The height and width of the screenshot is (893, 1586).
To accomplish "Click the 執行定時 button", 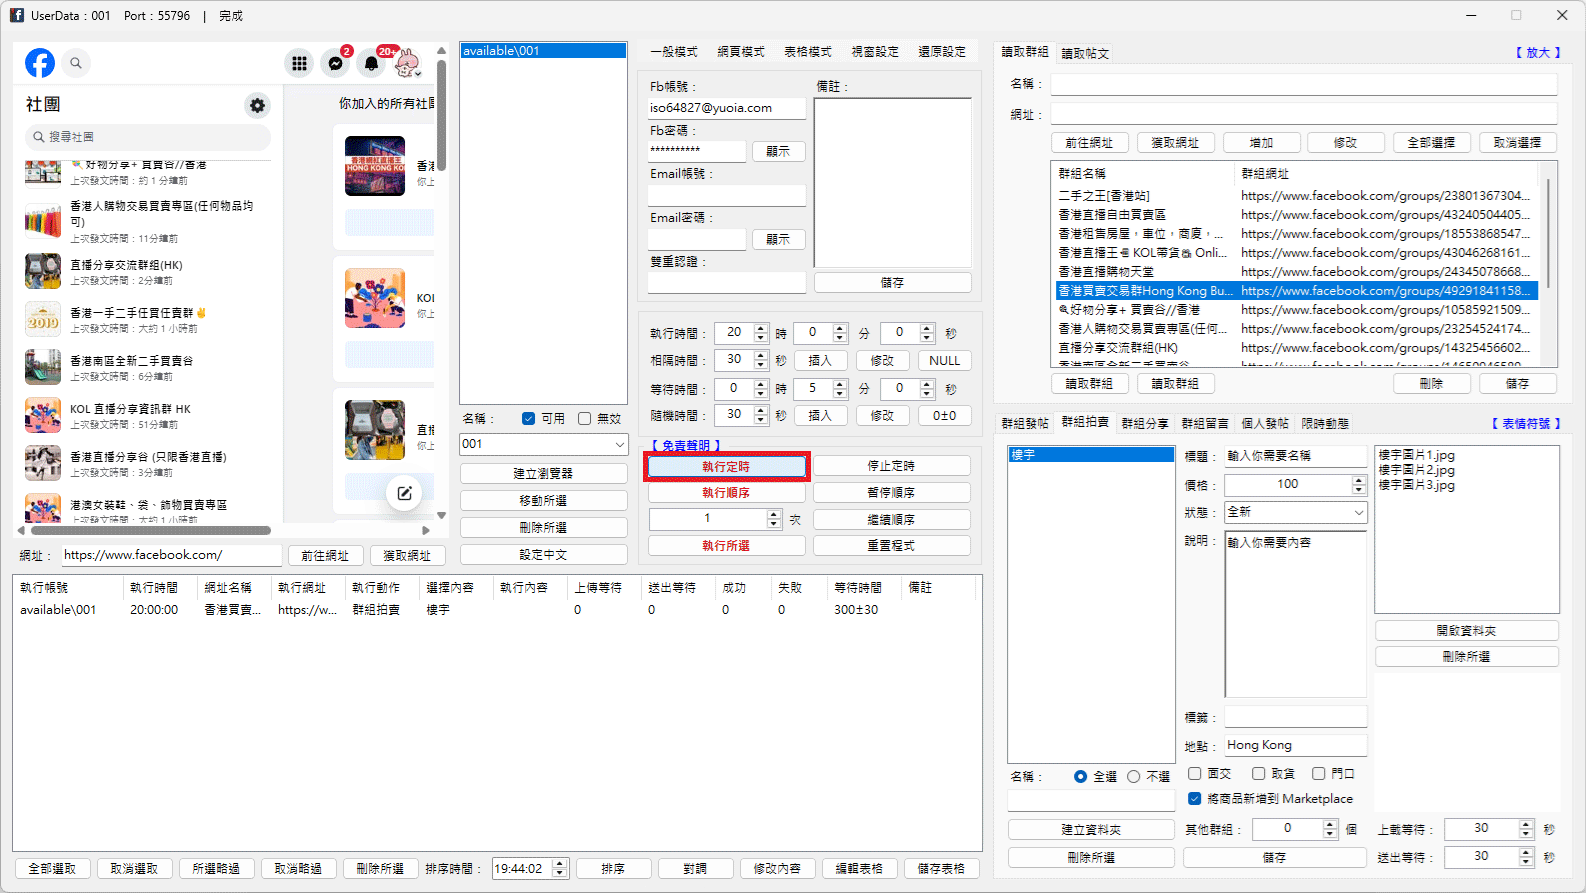I will click(x=727, y=466).
